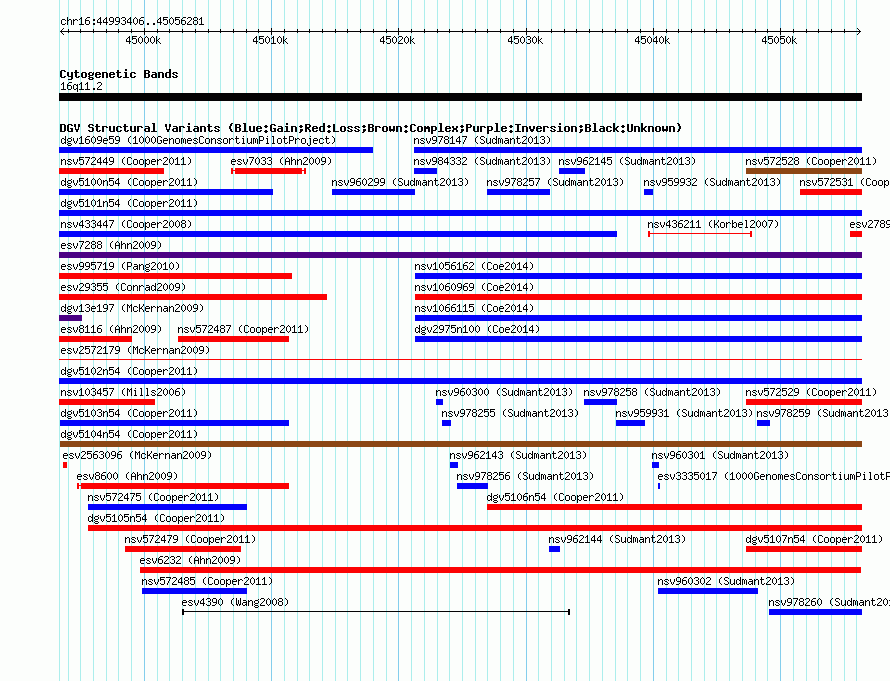The height and width of the screenshot is (681, 890).
Task: Select nsv962144 (Sudmant2013) variant label
Action: [617, 539]
